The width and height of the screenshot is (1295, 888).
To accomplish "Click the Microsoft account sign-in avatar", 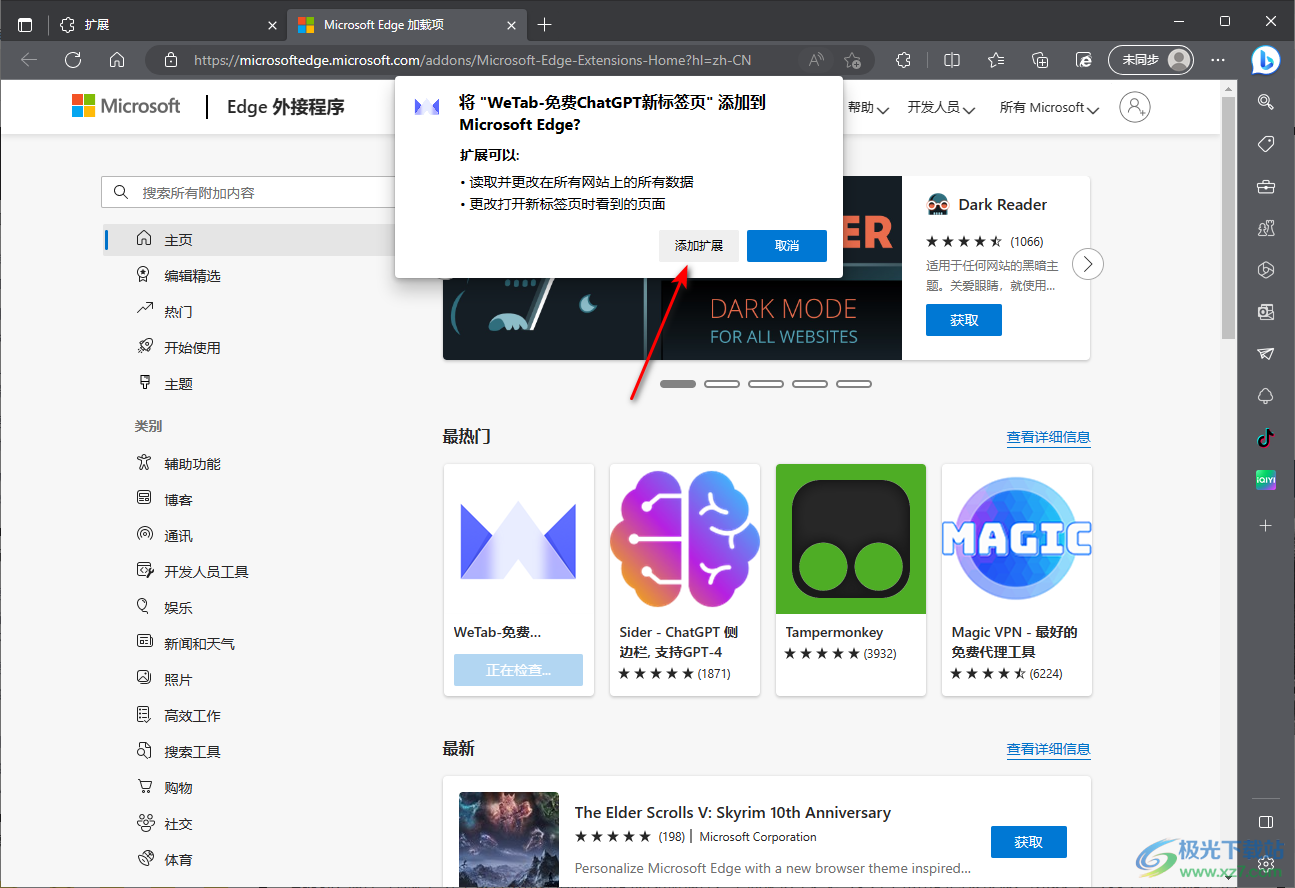I will (x=1135, y=107).
